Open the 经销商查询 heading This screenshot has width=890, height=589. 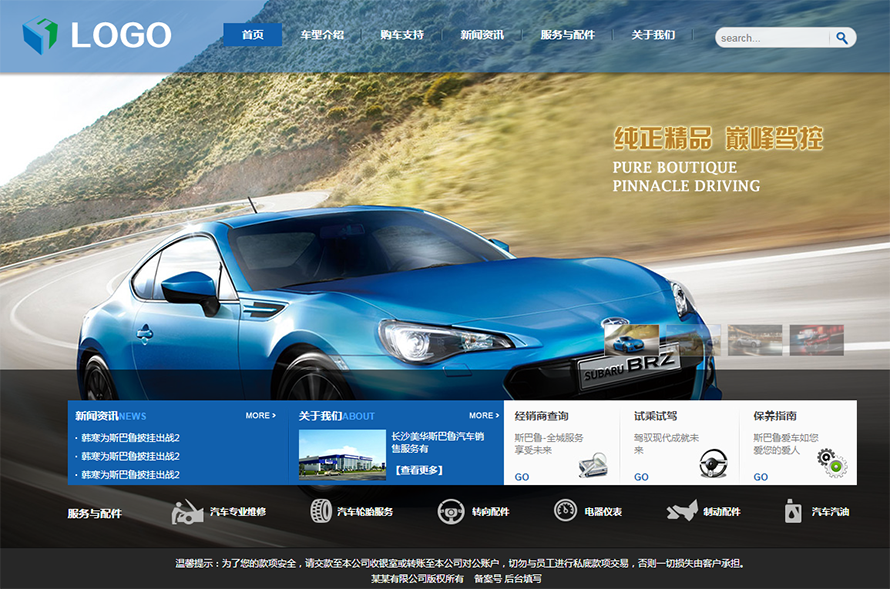541,416
